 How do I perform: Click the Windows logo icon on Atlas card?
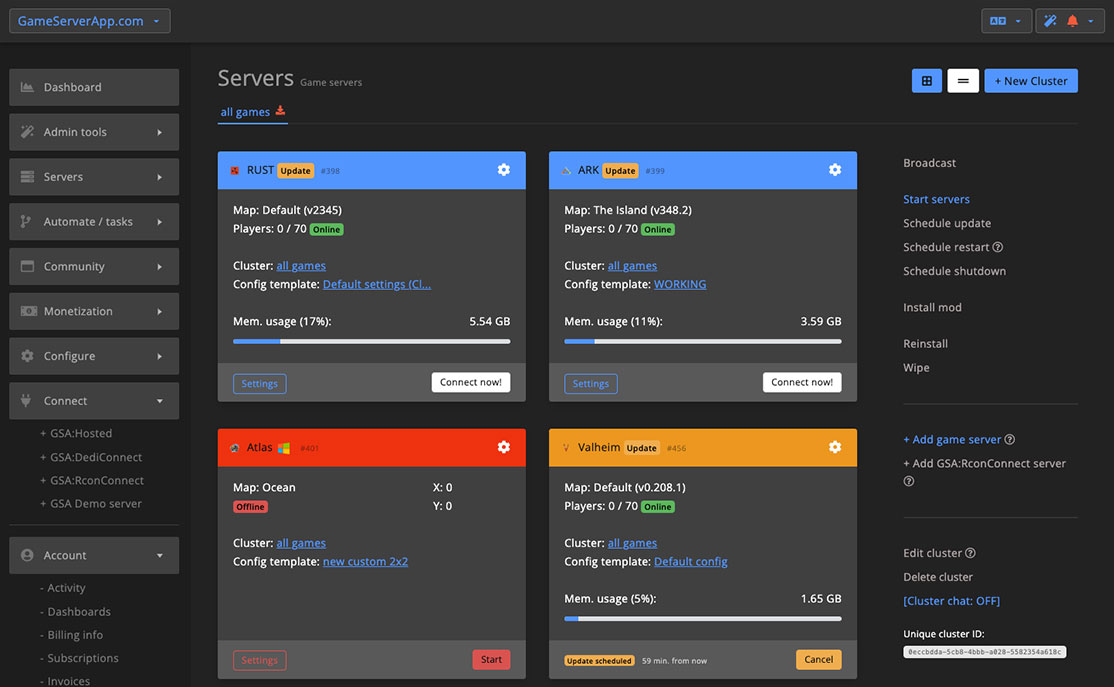[x=283, y=448]
